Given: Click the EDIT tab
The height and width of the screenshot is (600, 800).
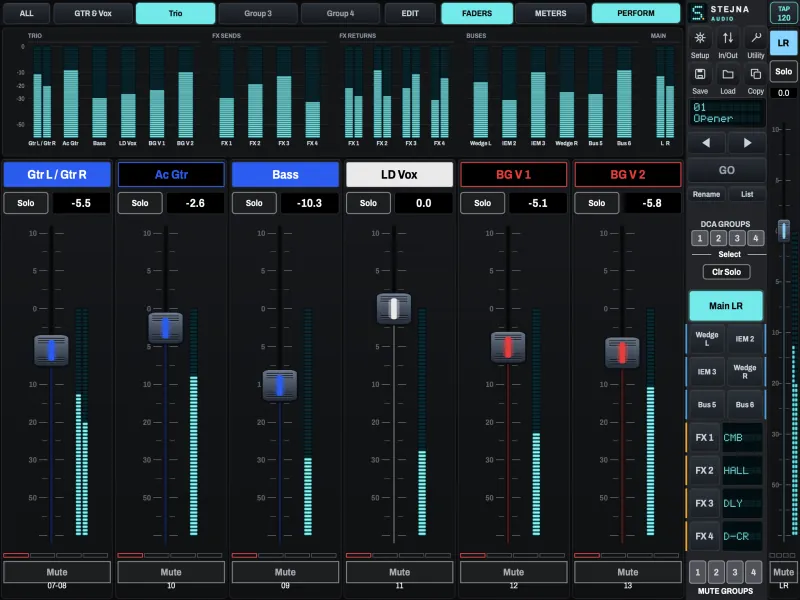Looking at the screenshot, I should click(410, 13).
